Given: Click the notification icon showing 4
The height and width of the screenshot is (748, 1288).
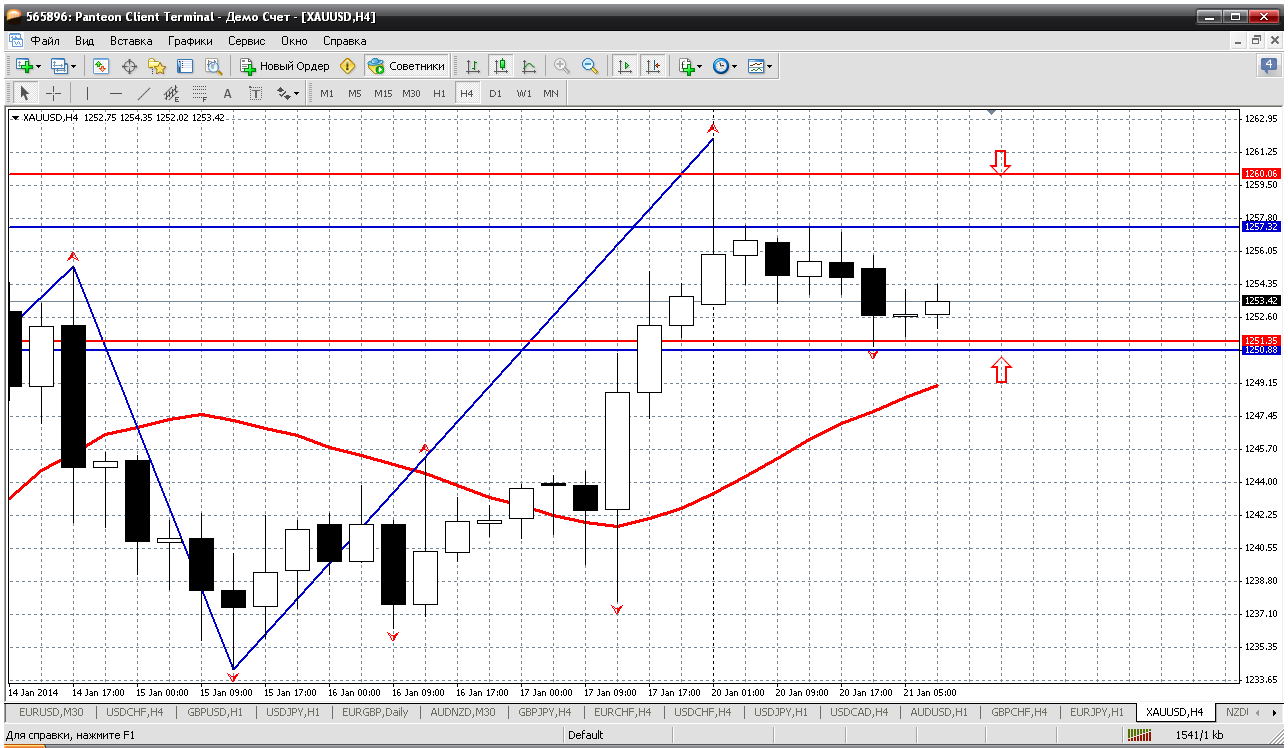Looking at the screenshot, I should coord(1268,66).
